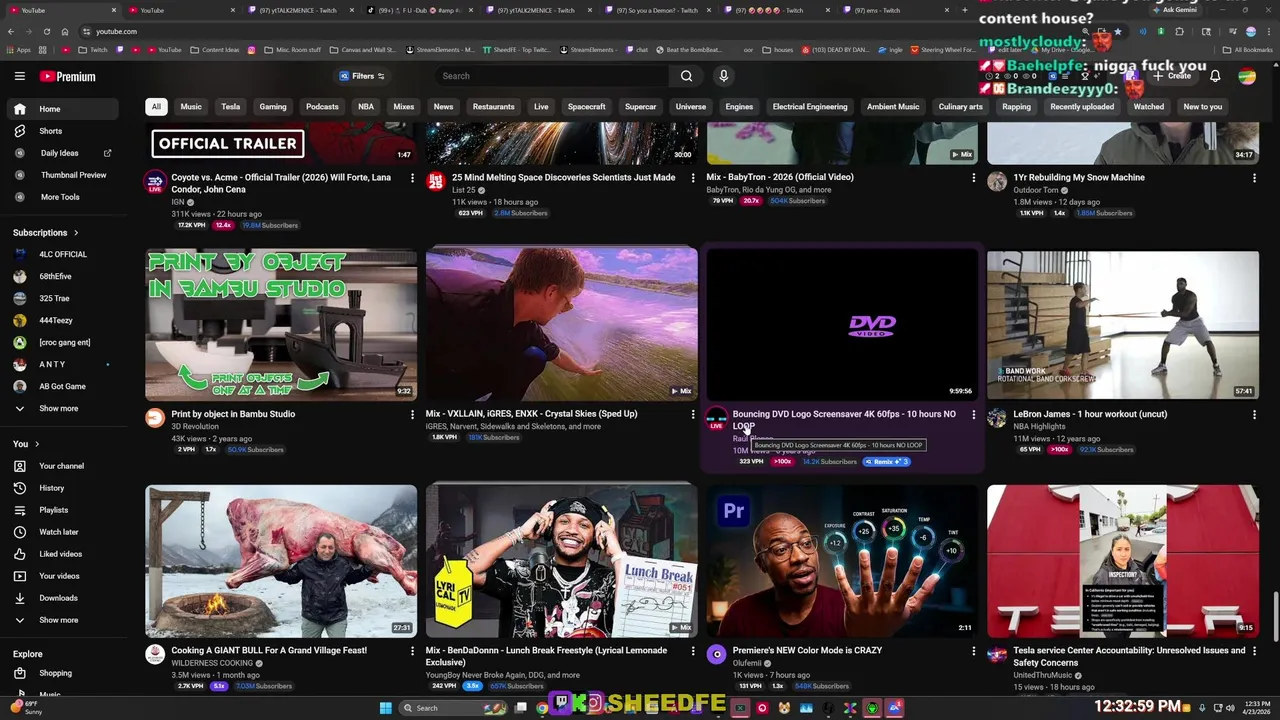Open Your channel in the sidebar
This screenshot has width=1280, height=720.
pos(62,466)
